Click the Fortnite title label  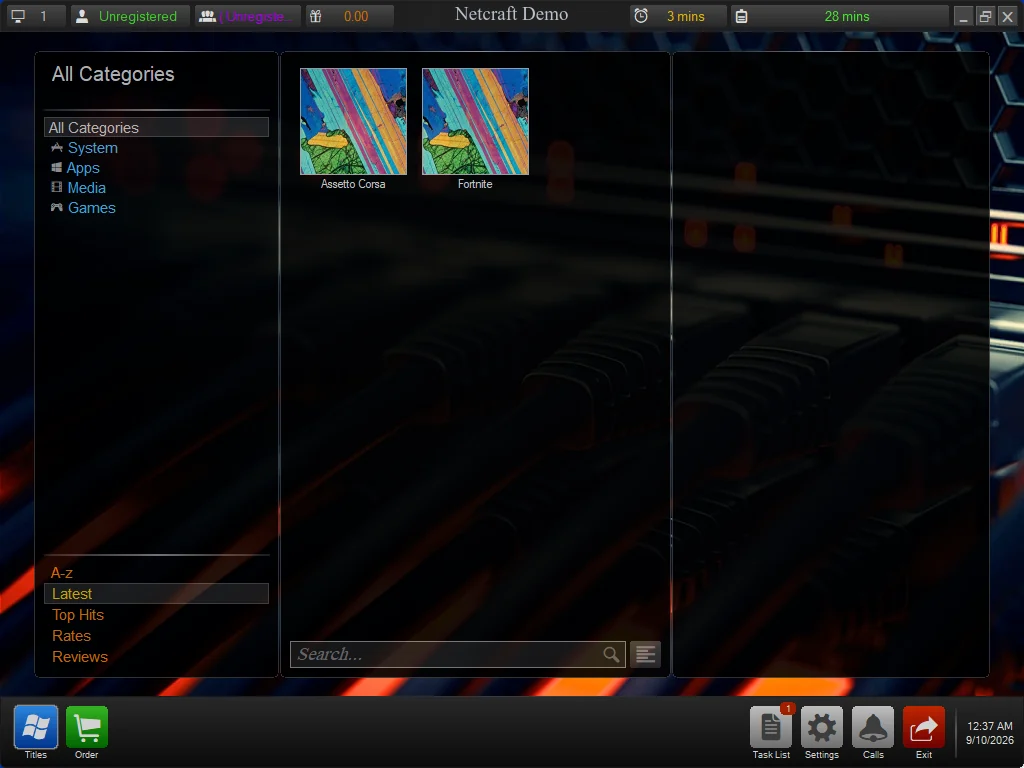point(475,184)
